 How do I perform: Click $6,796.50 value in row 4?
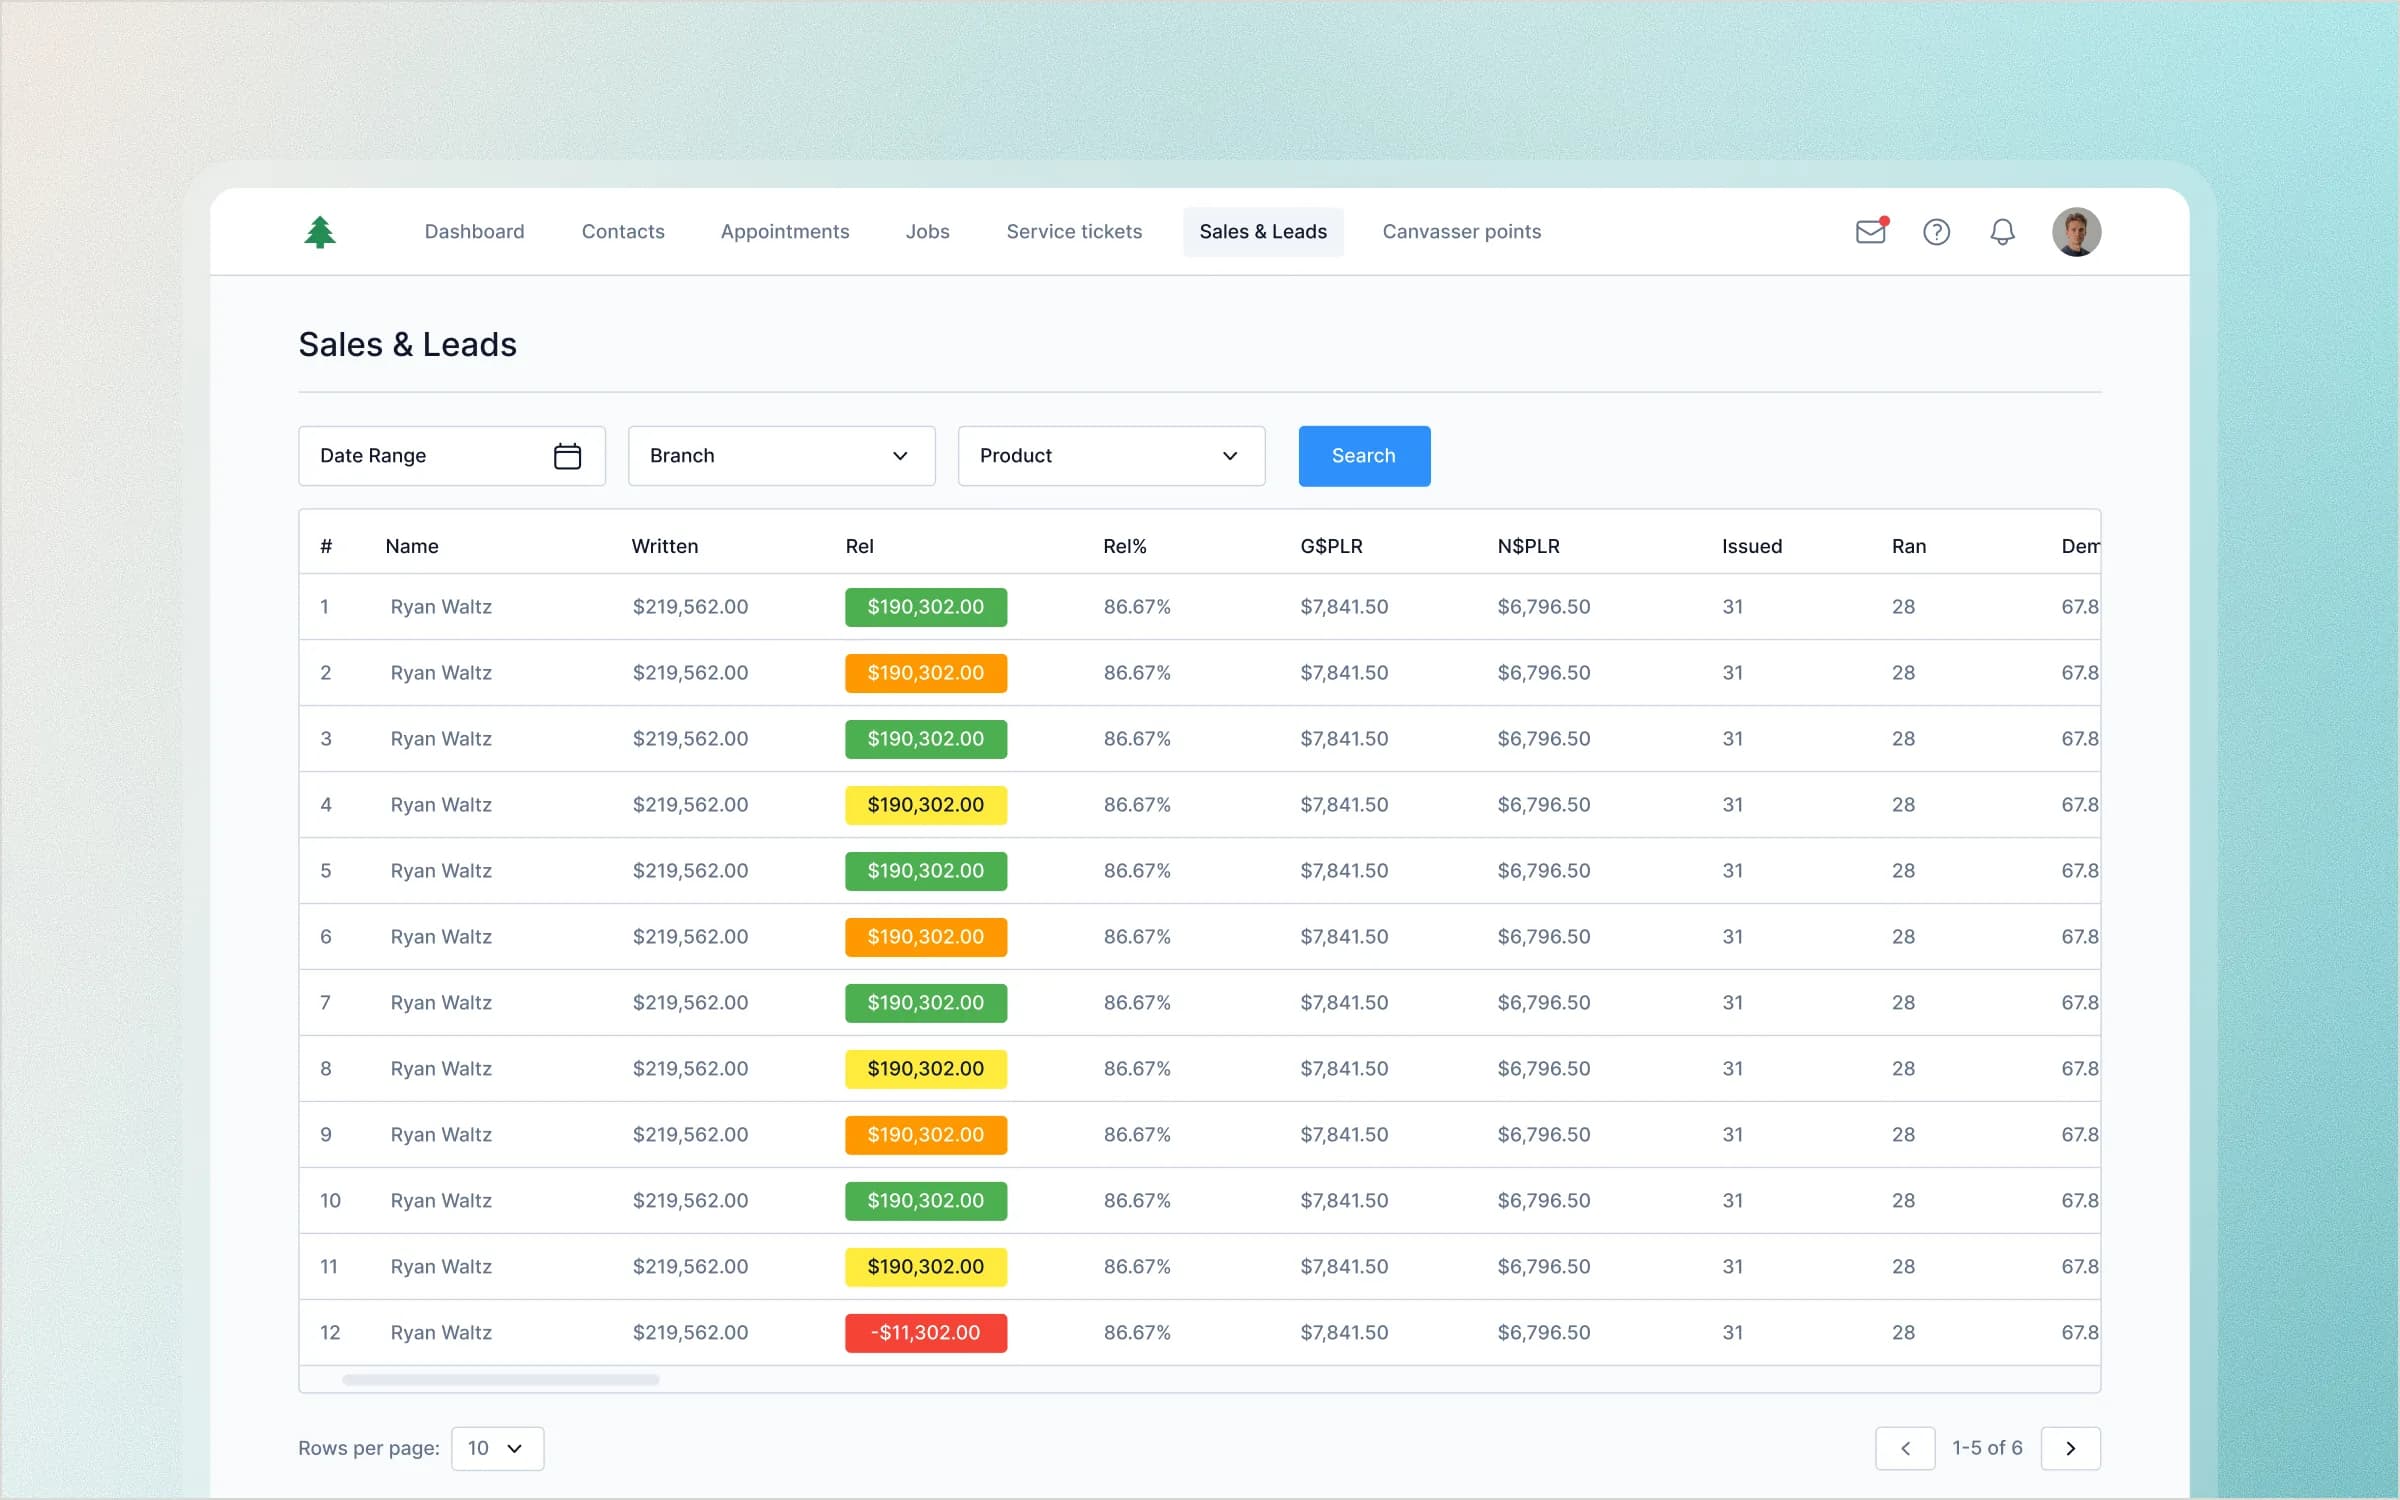[1543, 805]
